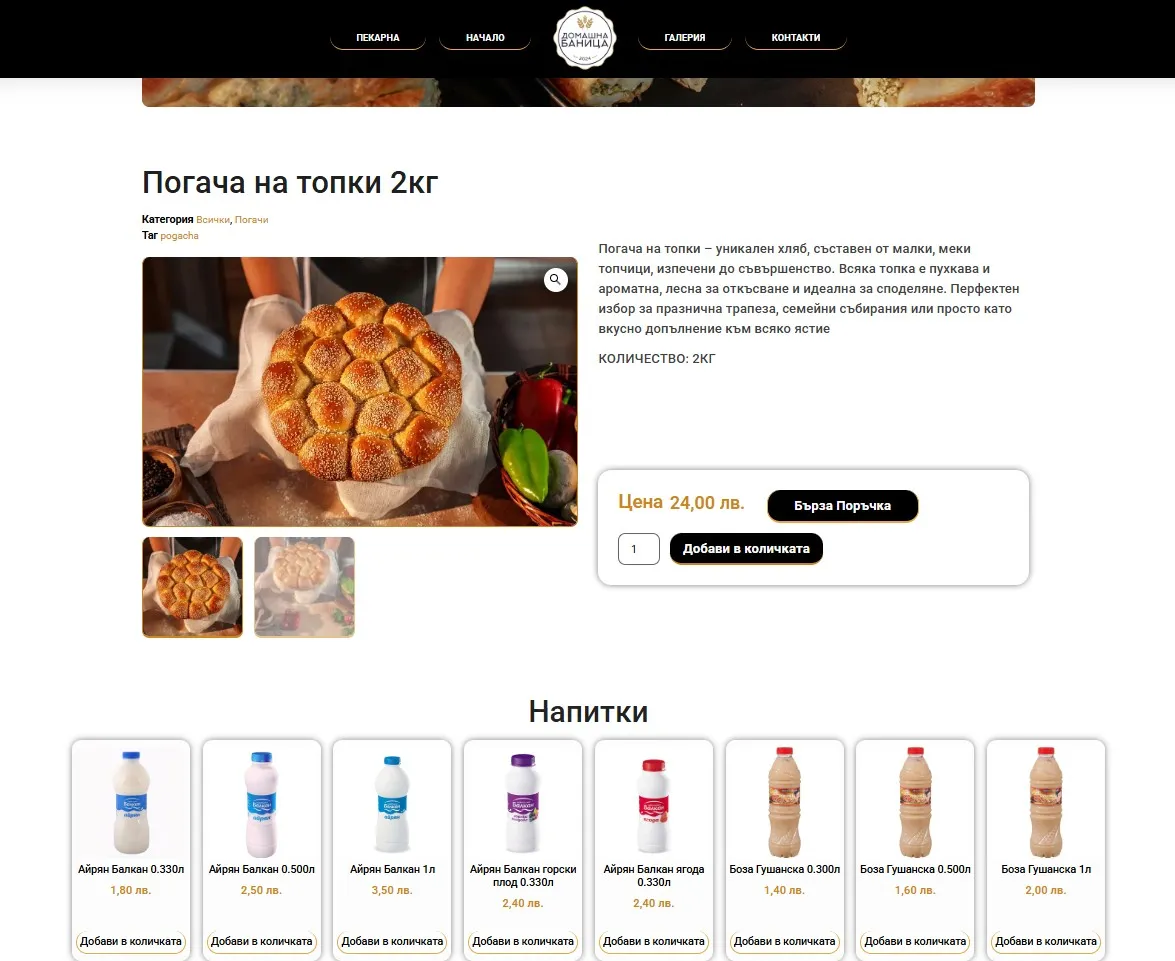Click the Боза Гушанска 0.300л bottle image
Screen dimensions: 1175x961
(x=785, y=802)
